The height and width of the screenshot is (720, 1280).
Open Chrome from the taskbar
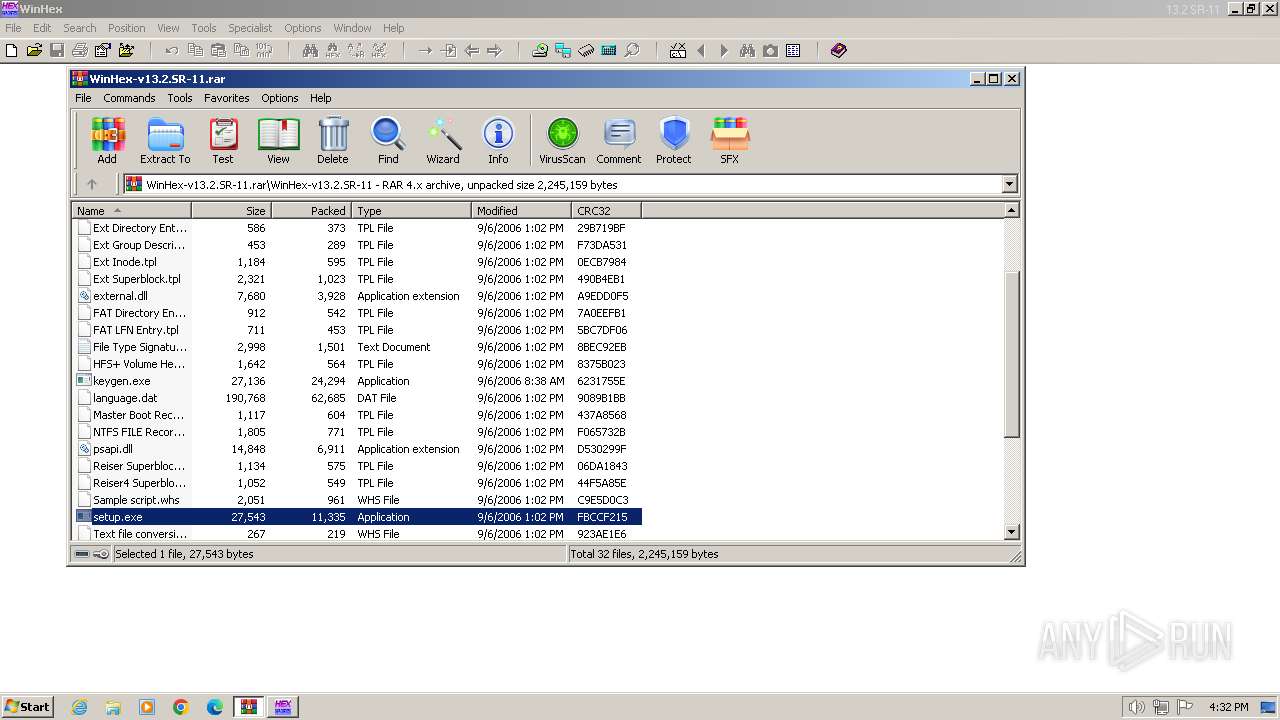[x=181, y=707]
